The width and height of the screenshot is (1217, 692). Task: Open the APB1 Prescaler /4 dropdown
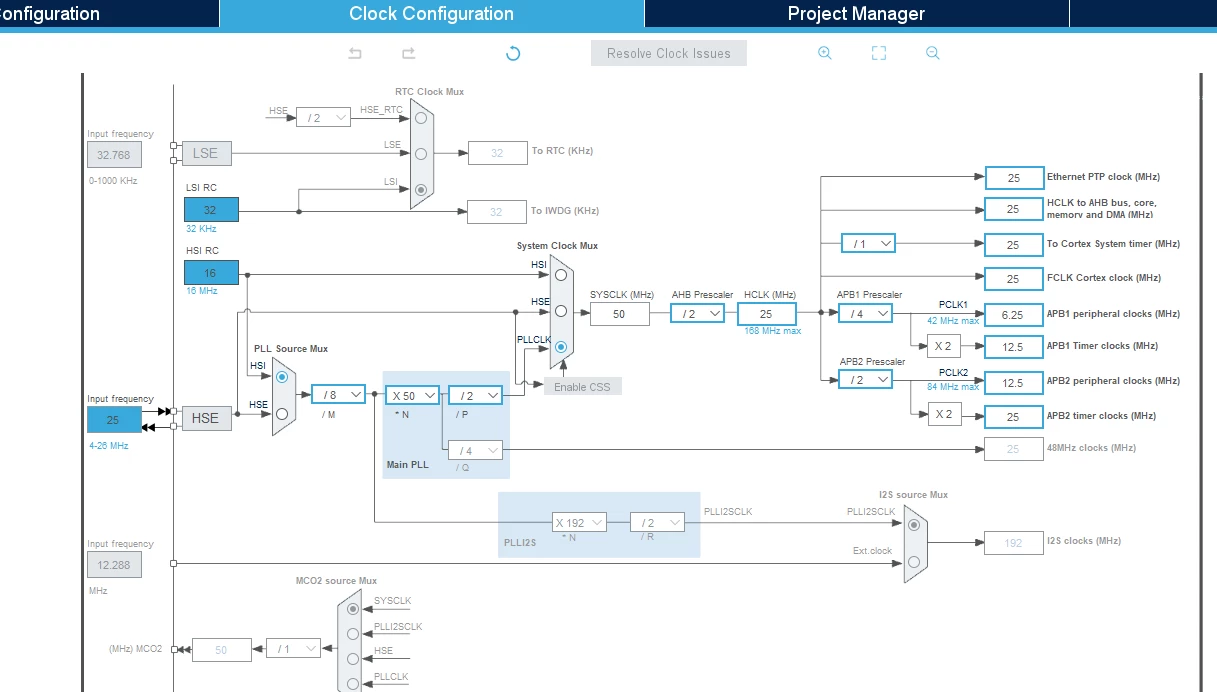[x=865, y=314]
